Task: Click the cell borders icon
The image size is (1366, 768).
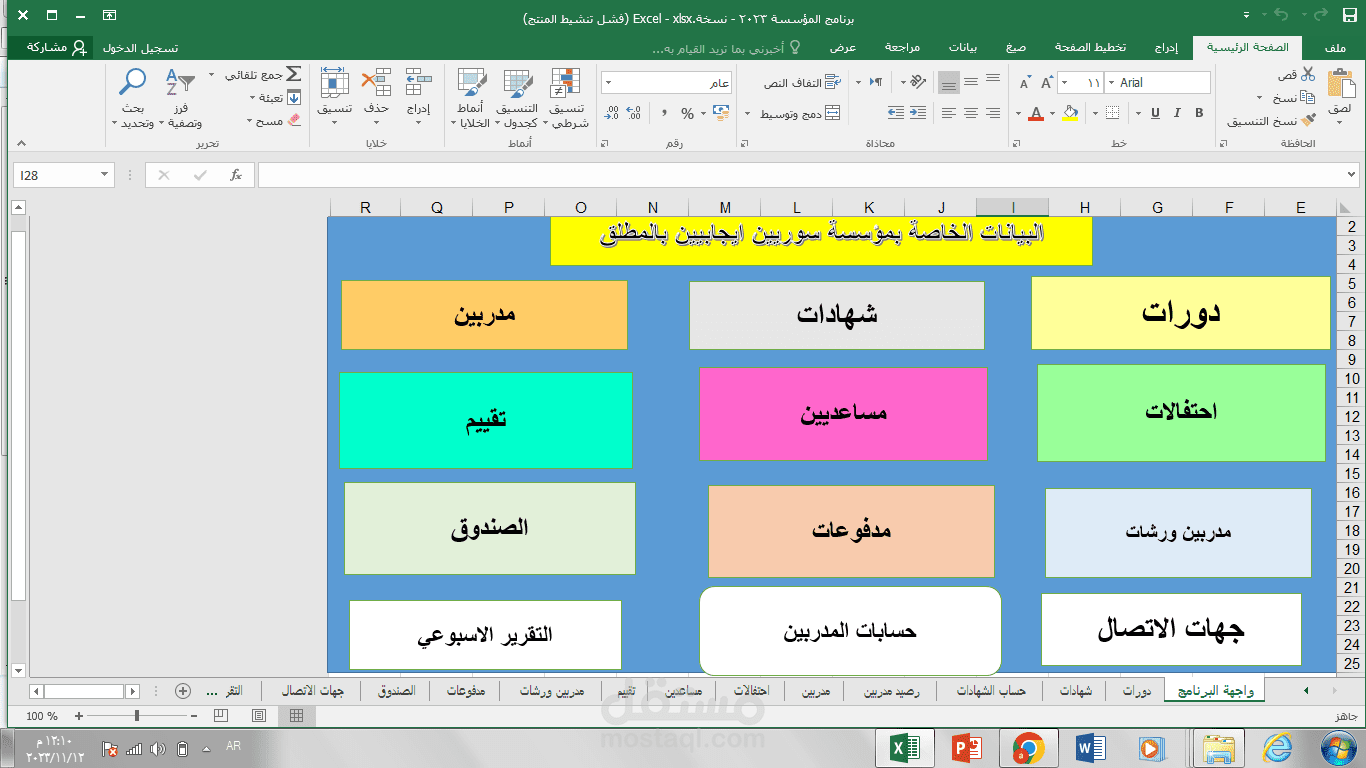Action: point(1113,113)
